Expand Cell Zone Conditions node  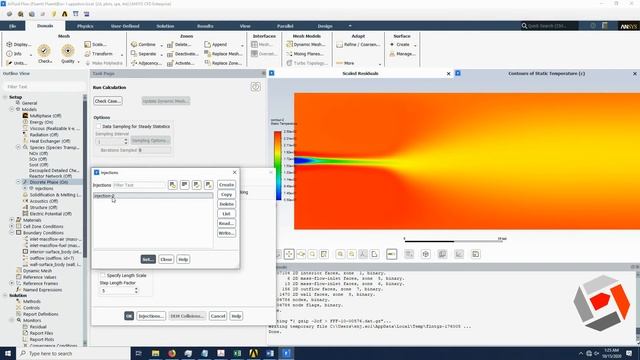click(12, 226)
